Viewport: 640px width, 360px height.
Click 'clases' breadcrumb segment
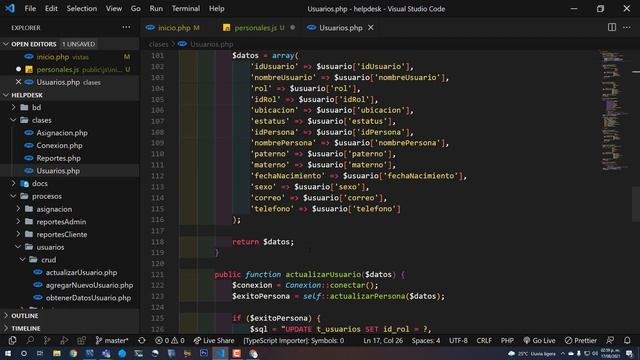pos(158,44)
